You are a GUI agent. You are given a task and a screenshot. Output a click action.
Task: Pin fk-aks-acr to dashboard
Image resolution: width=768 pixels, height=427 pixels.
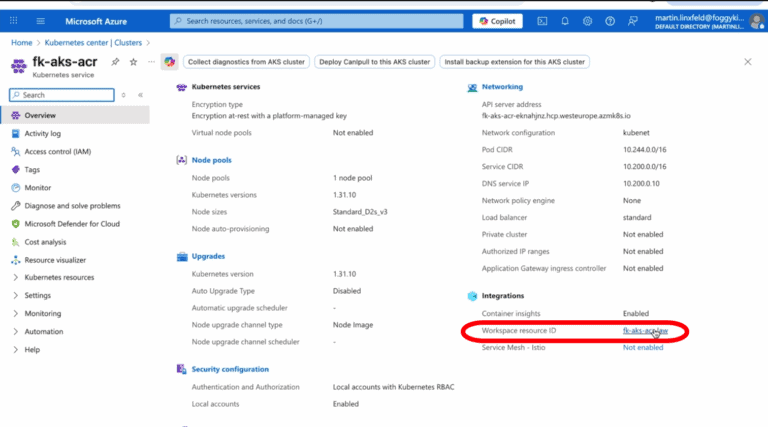point(115,62)
